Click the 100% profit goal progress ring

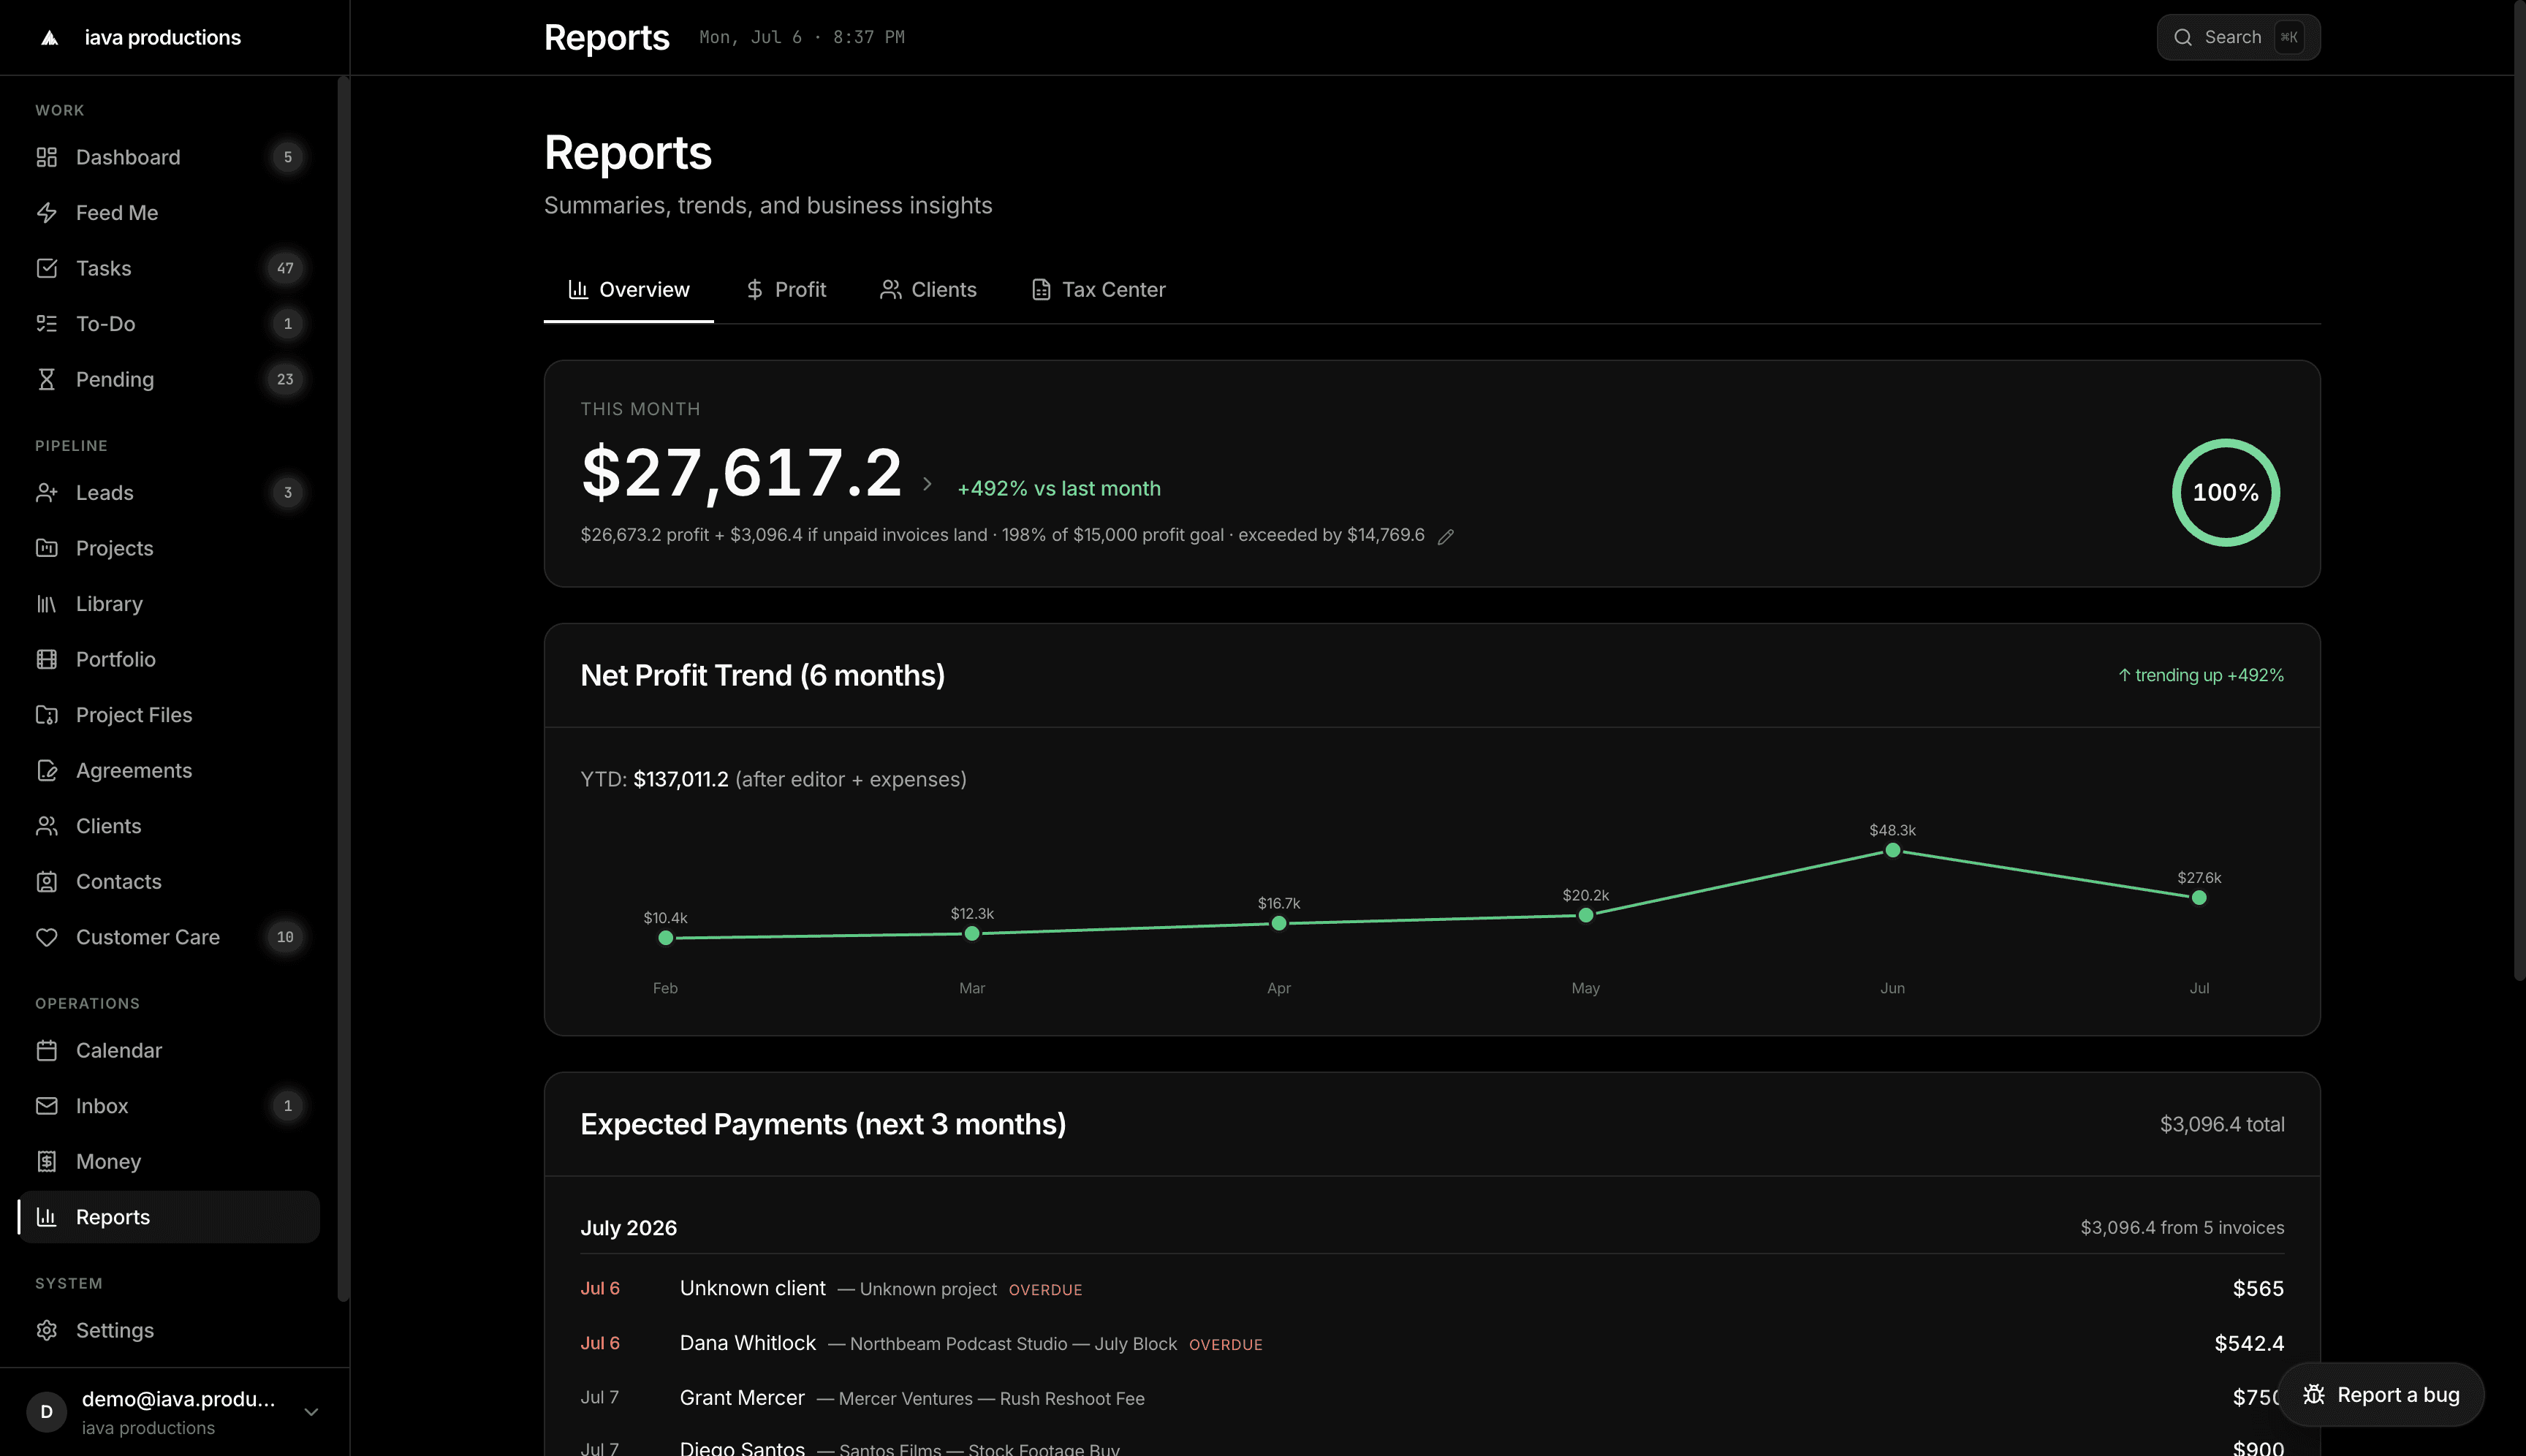point(2226,492)
